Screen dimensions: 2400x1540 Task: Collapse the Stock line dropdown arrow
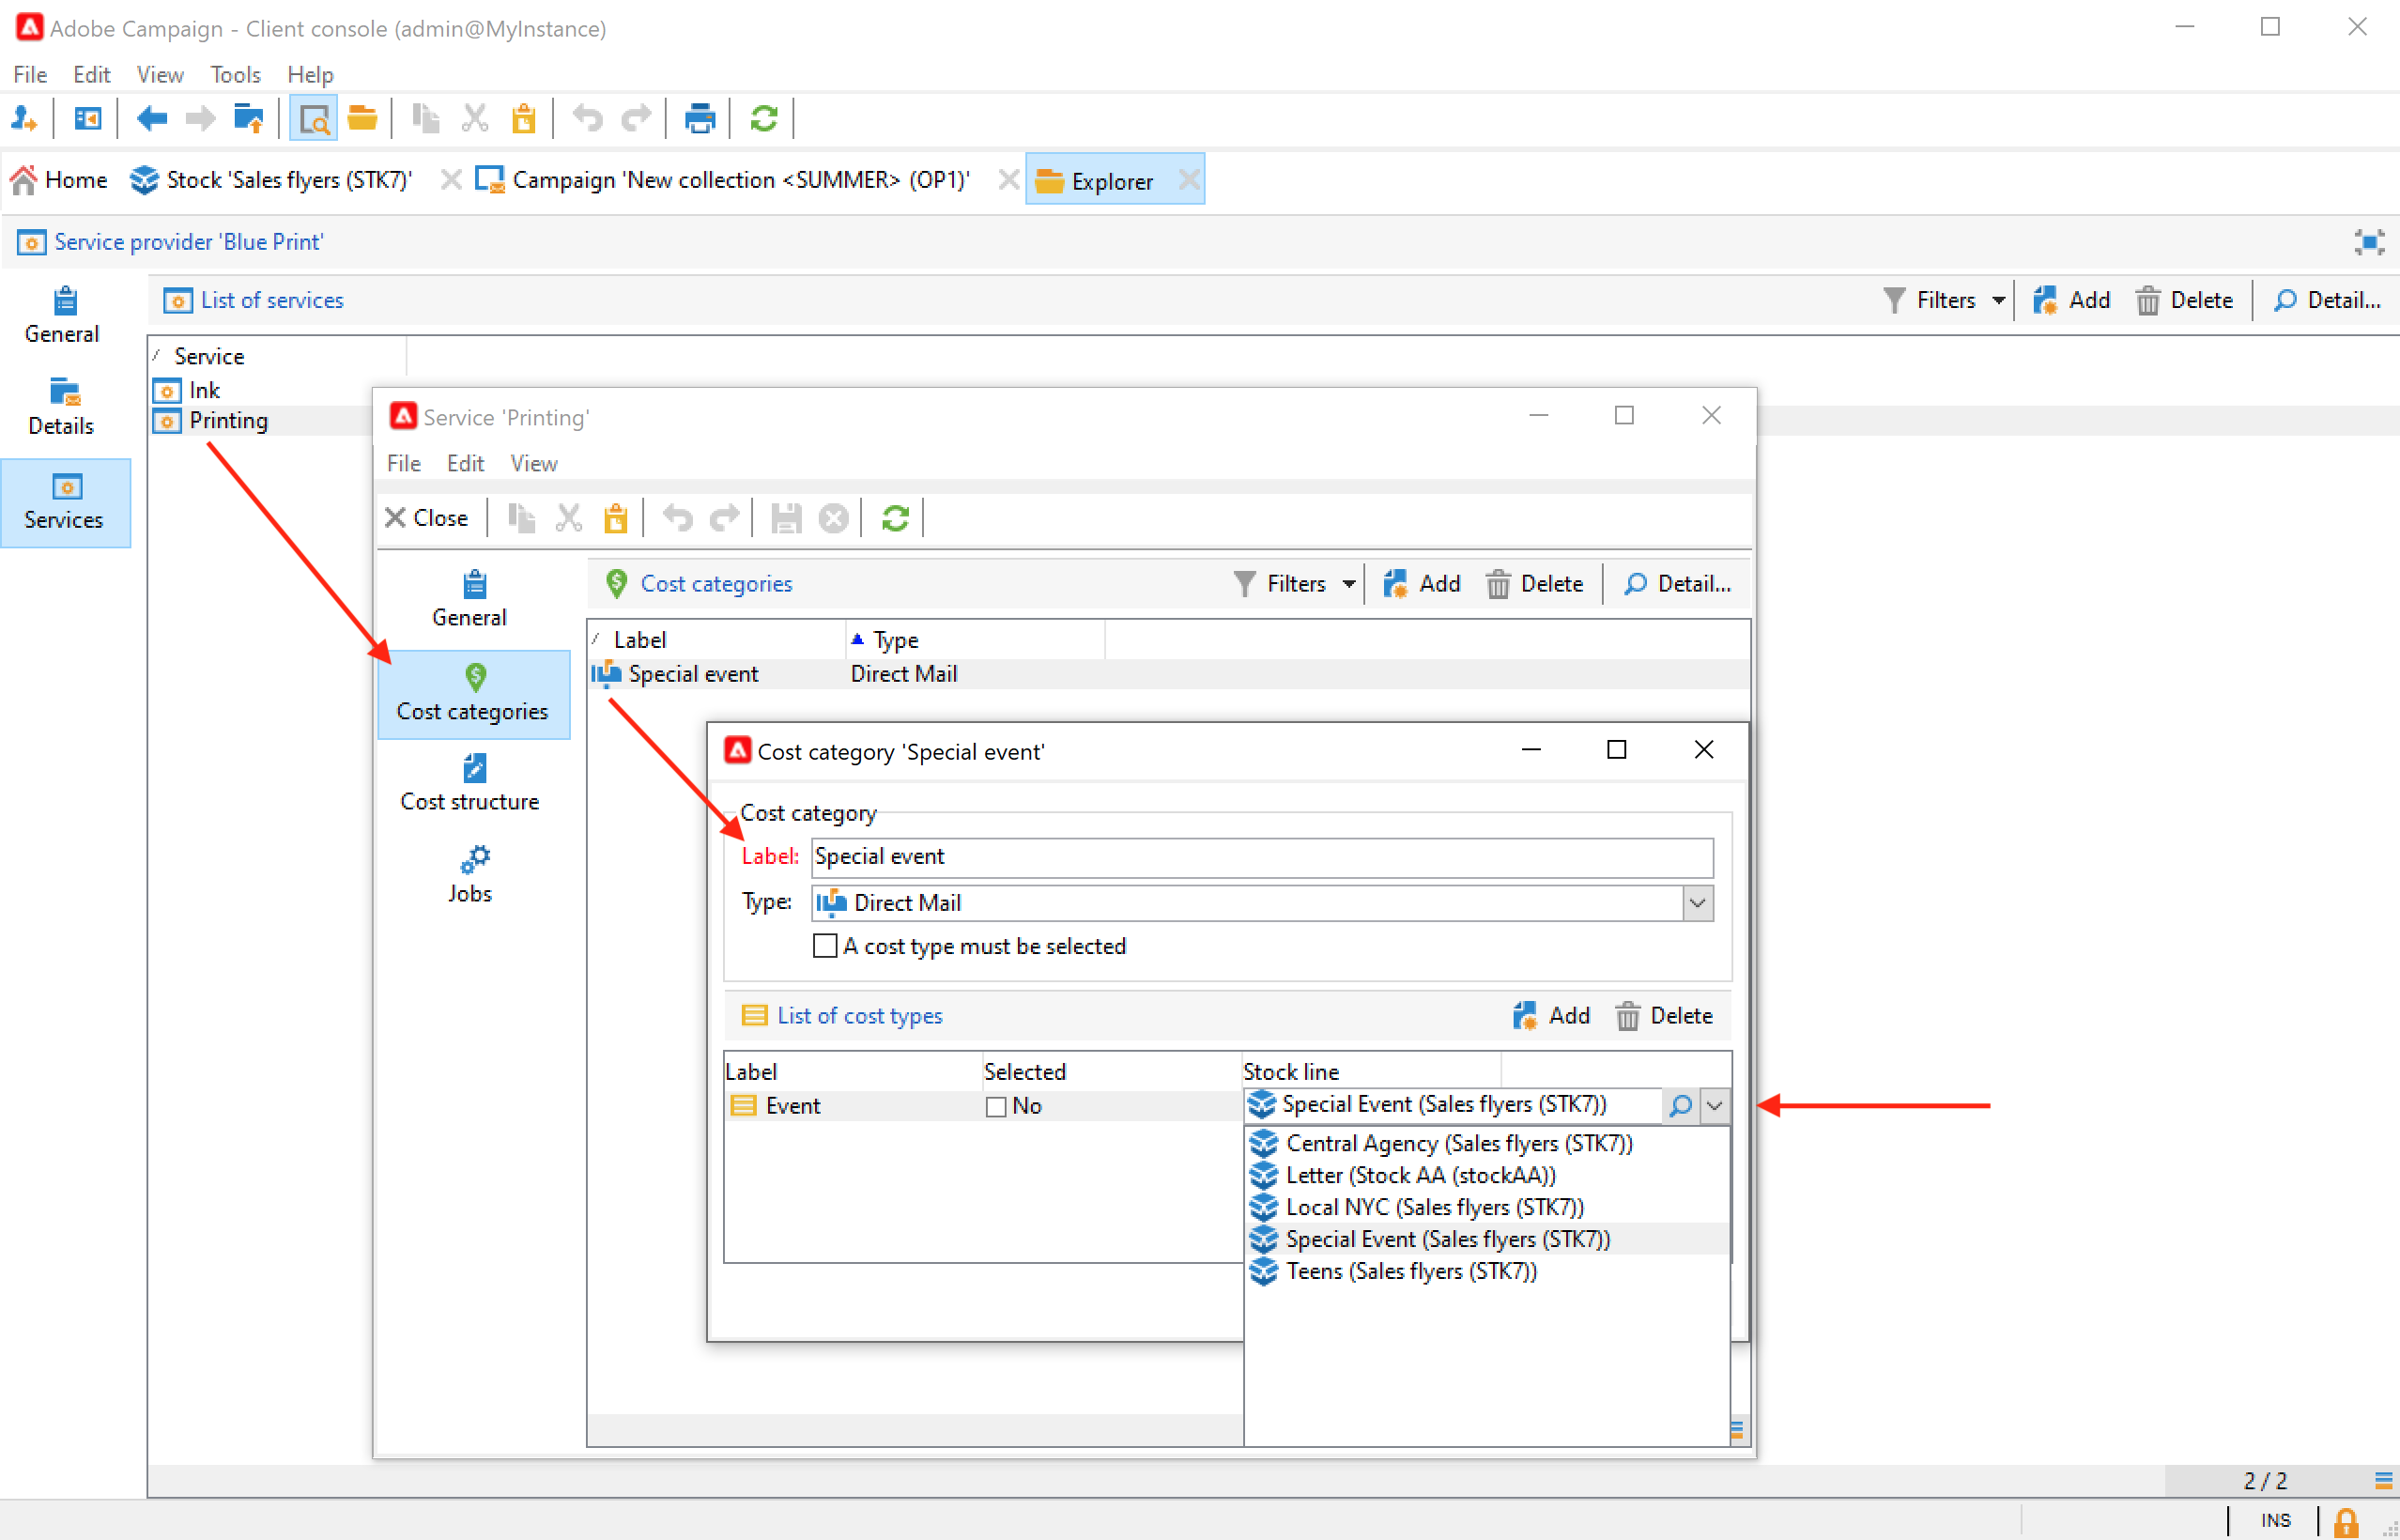(1715, 1105)
